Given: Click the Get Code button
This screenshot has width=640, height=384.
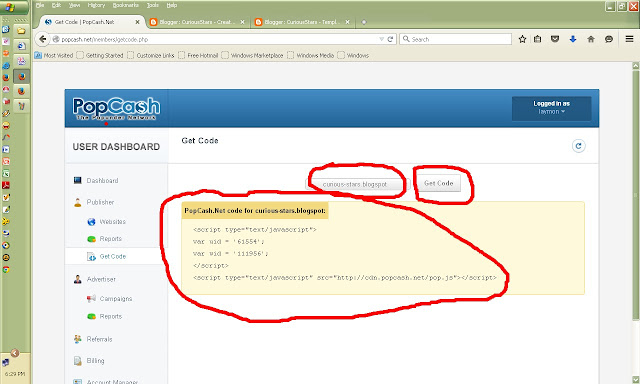Looking at the screenshot, I should click(x=438, y=183).
